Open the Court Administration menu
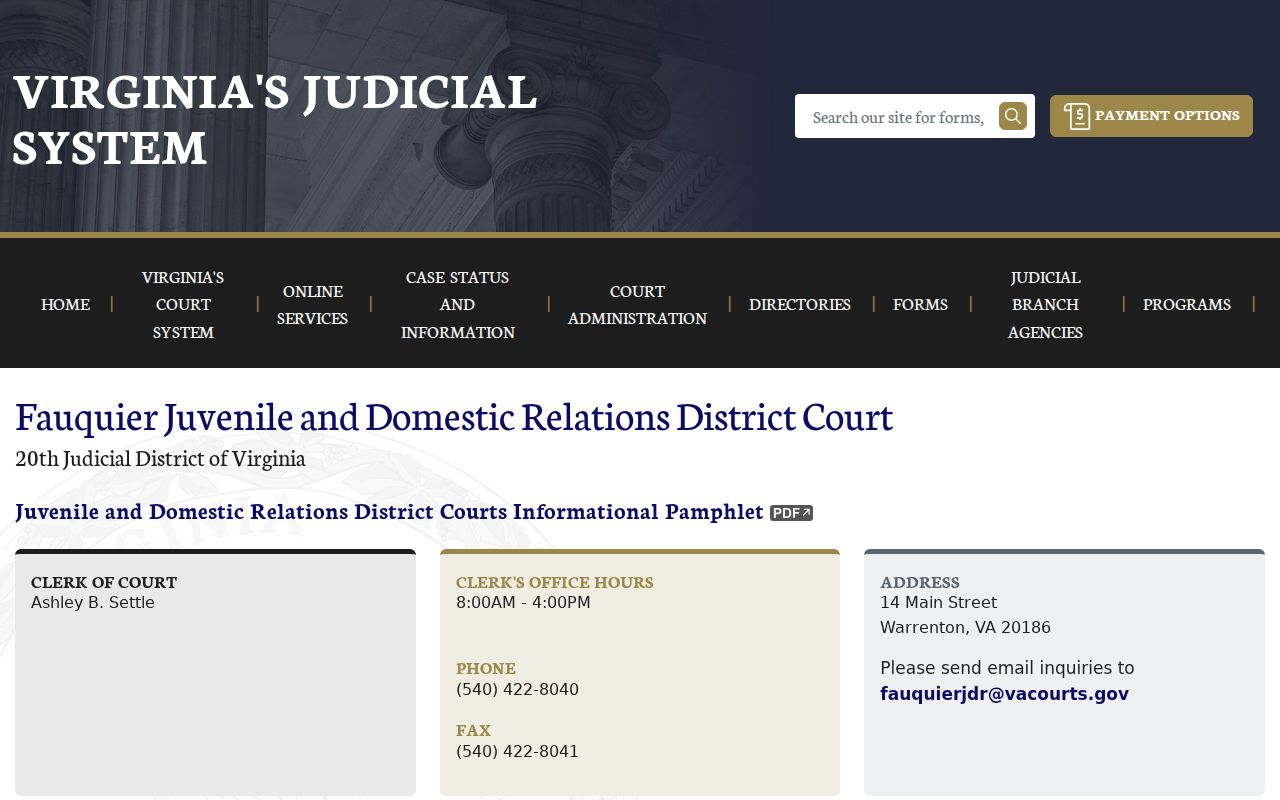Screen dimensions: 1280x800 (x=637, y=304)
